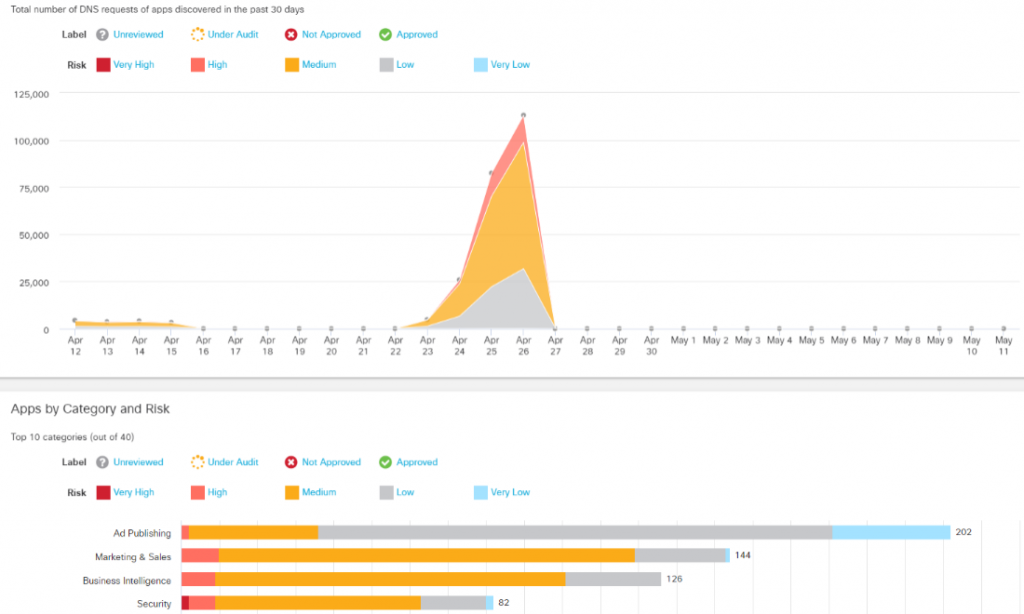The height and width of the screenshot is (614, 1024).
Task: Toggle Very Low risk in Apps by Category legend
Action: (x=480, y=493)
